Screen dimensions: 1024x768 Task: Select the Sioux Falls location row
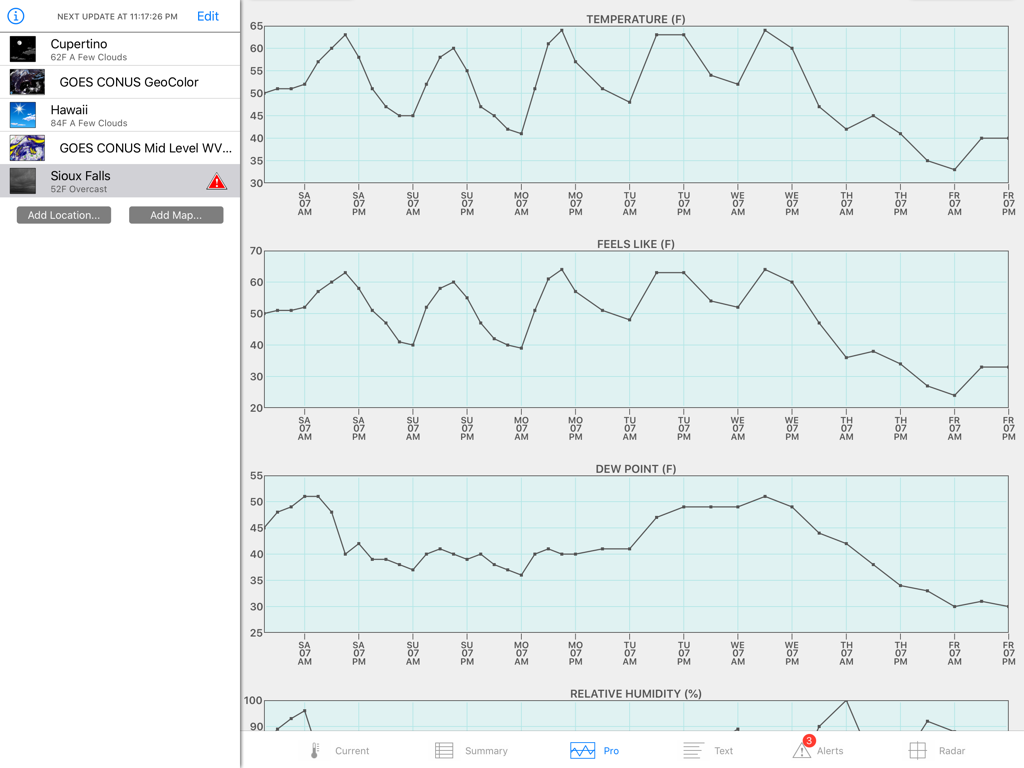coord(100,181)
